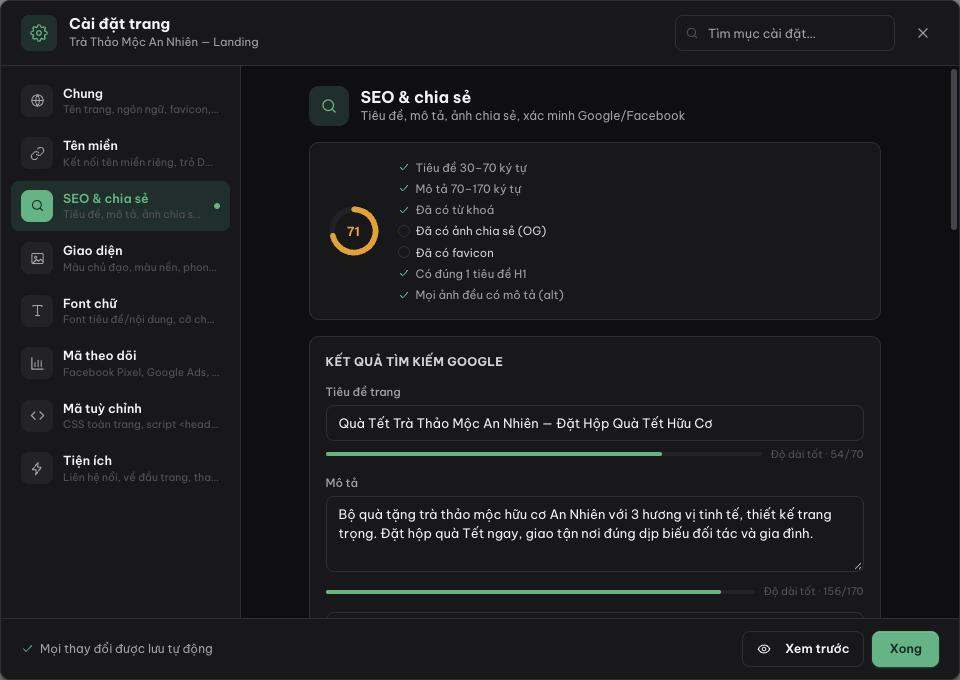This screenshot has width=960, height=680.
Task: Click the globe icon for Chung
Action: coord(37,100)
